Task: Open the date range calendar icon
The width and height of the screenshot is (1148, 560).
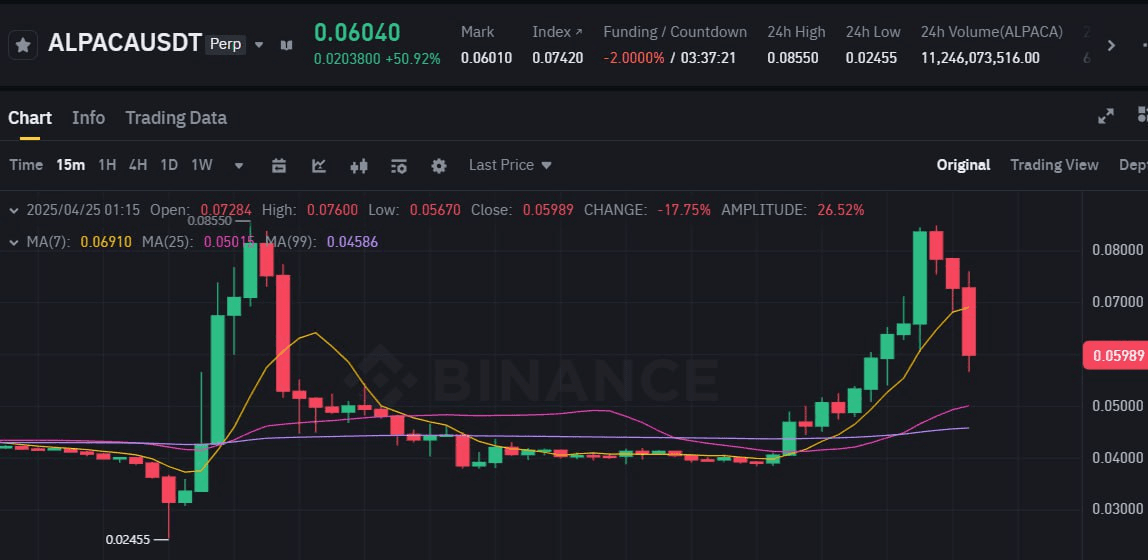Action: 279,165
